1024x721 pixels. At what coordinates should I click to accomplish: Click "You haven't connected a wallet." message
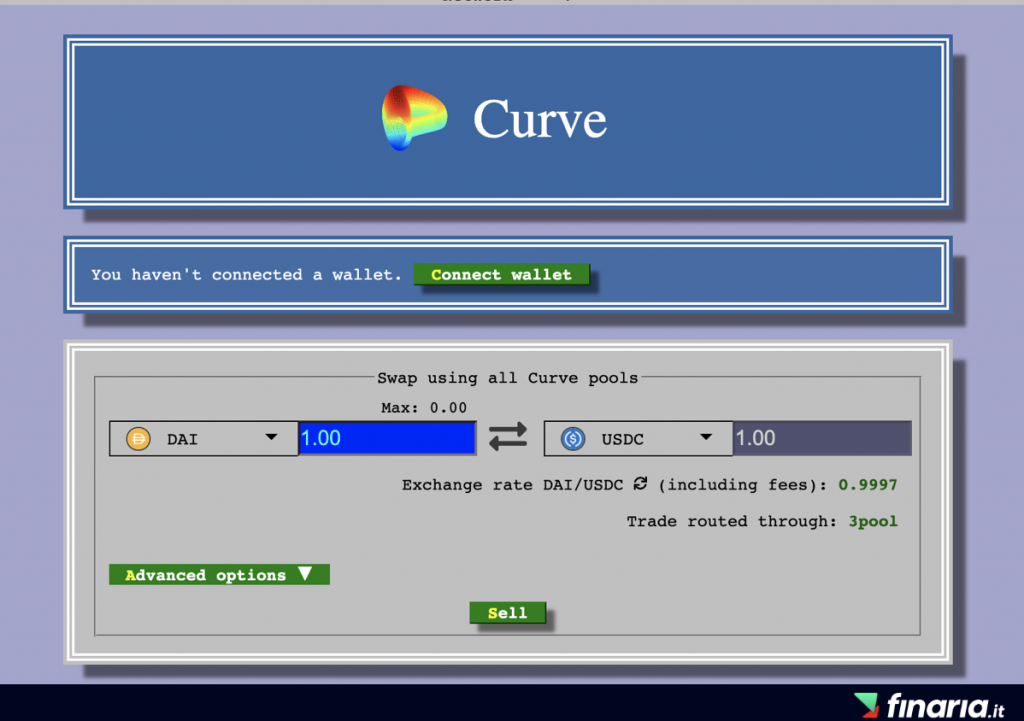(246, 275)
